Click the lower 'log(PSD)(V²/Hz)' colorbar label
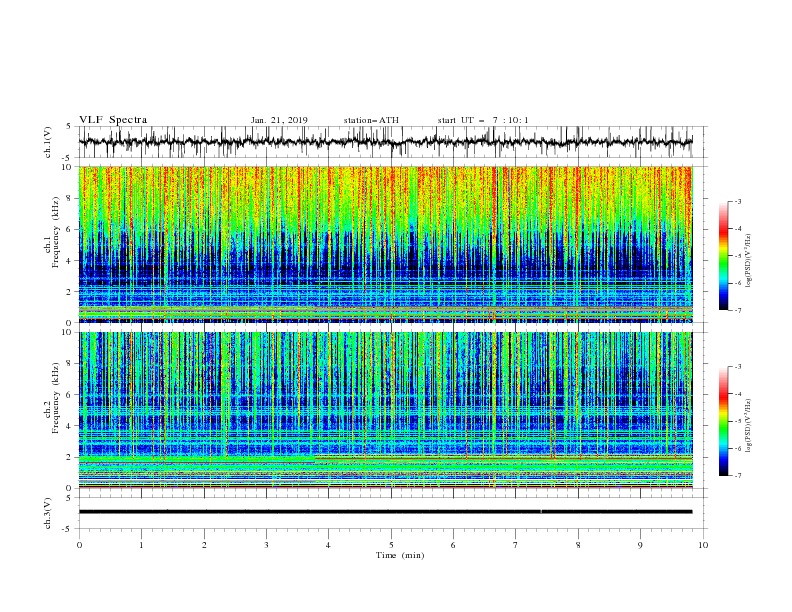Viewport: 792px width, 612px height. tap(749, 426)
